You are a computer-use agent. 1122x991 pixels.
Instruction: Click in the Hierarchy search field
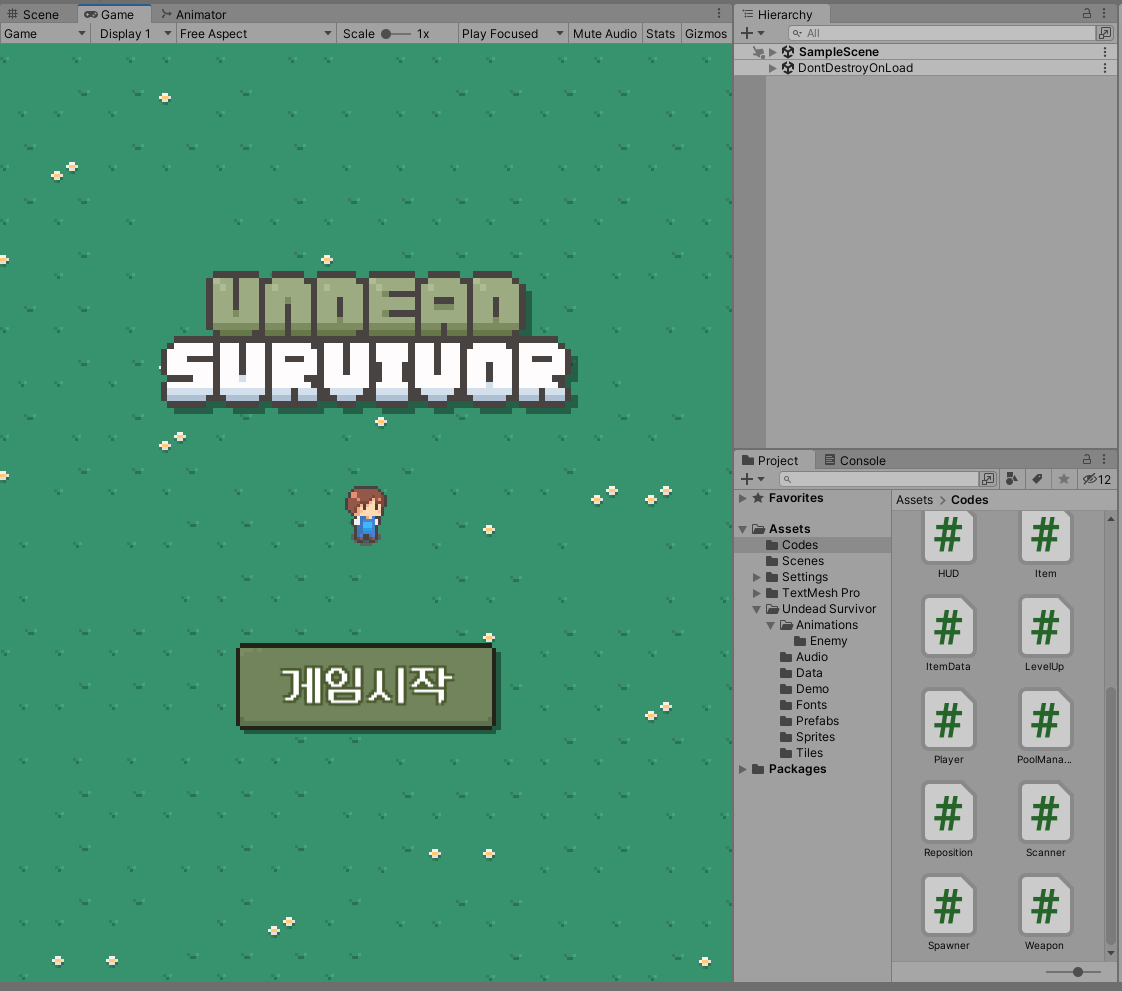tap(941, 33)
